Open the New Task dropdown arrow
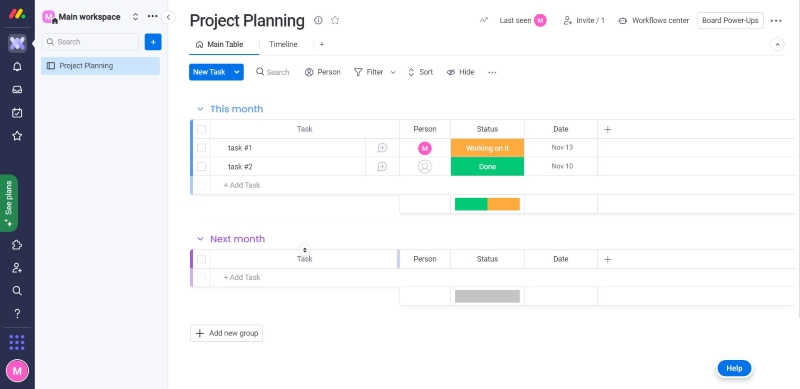Viewport: 800px width, 389px height. click(237, 72)
